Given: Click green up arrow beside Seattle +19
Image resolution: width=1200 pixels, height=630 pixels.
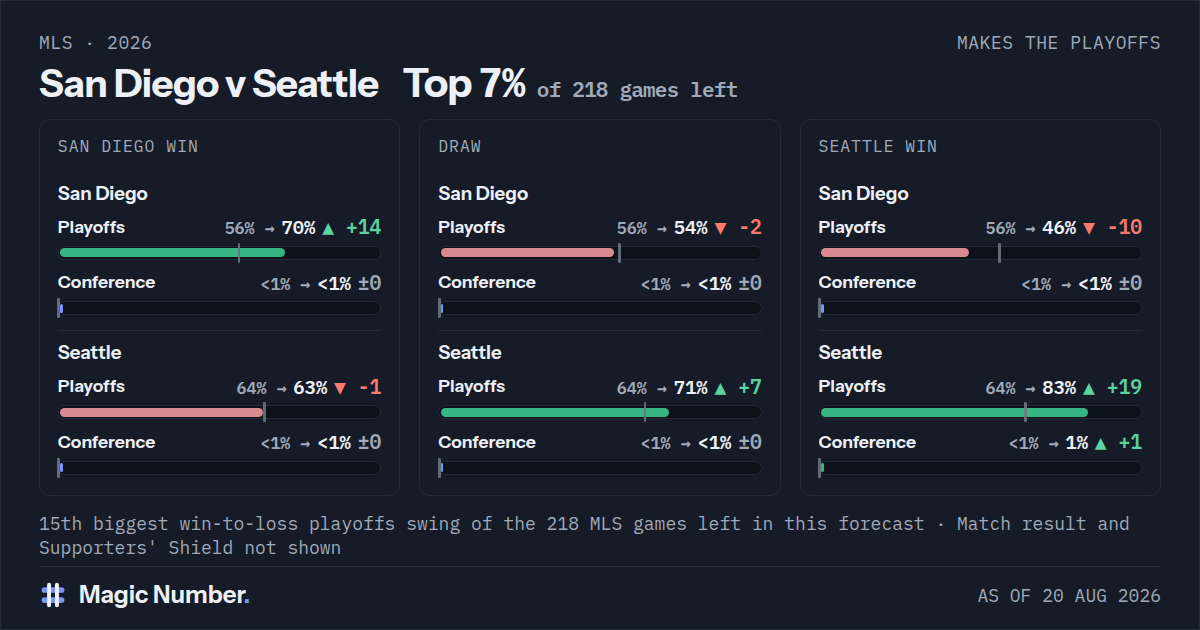Looking at the screenshot, I should [1089, 388].
